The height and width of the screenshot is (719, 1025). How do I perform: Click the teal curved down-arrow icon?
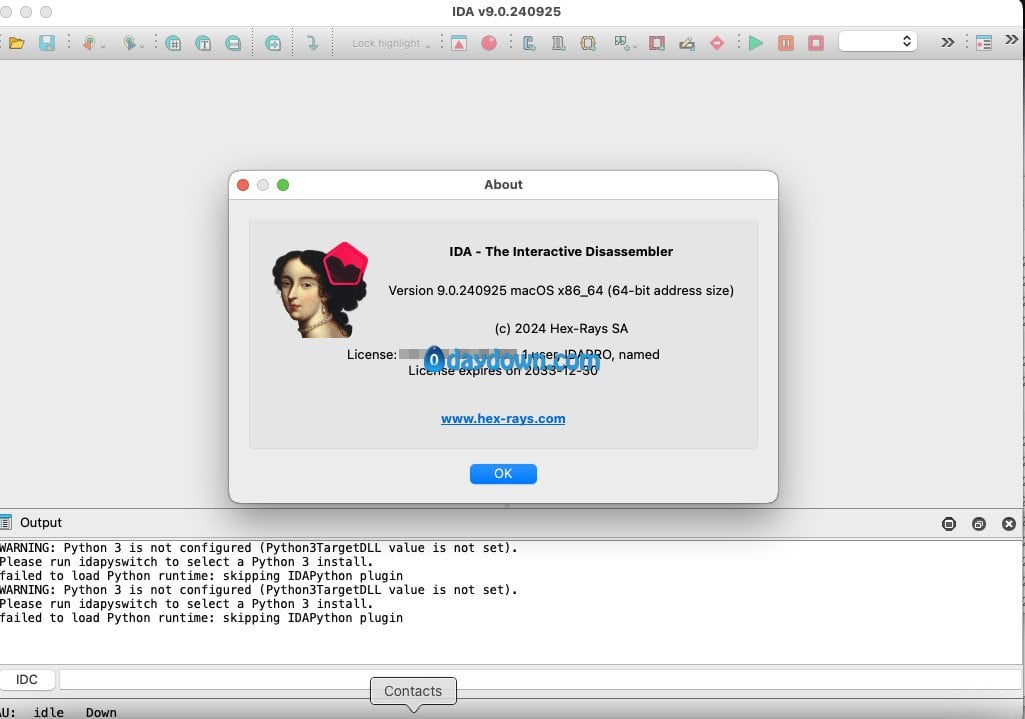(x=312, y=43)
